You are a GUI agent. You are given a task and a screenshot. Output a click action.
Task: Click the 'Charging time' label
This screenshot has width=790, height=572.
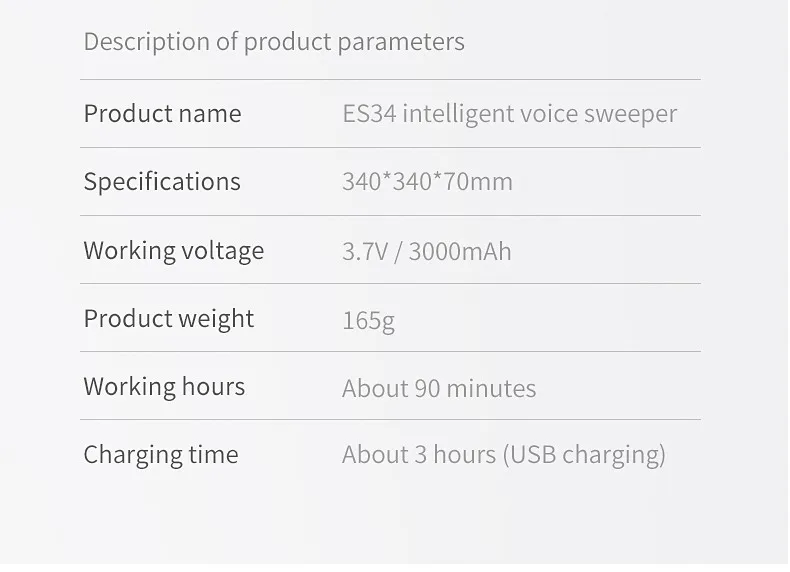[160, 455]
